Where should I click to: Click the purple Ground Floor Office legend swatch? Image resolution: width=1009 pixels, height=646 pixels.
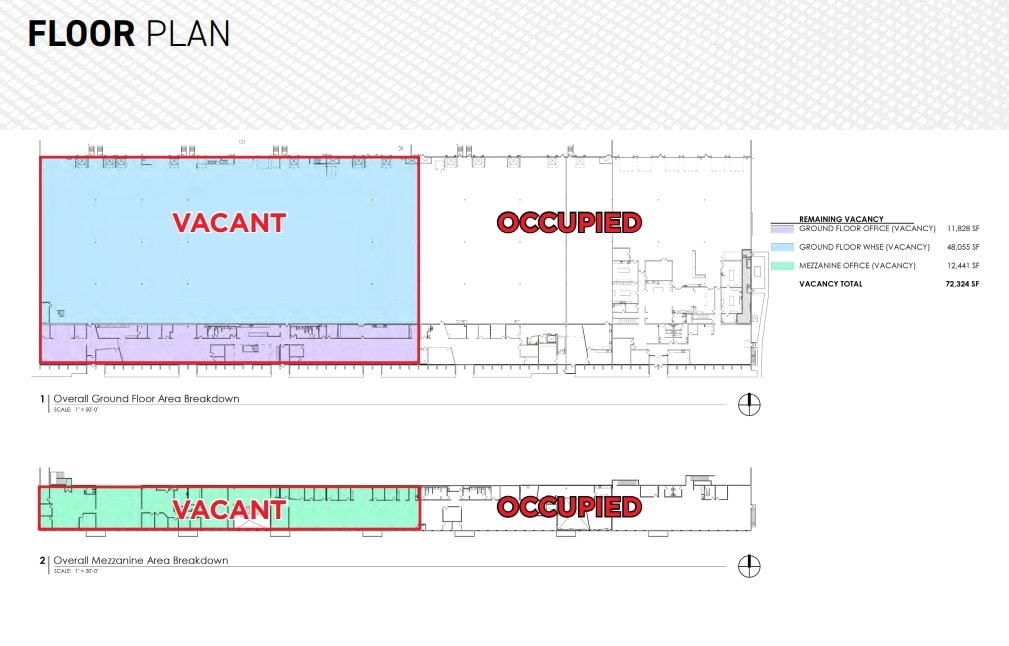pos(783,229)
